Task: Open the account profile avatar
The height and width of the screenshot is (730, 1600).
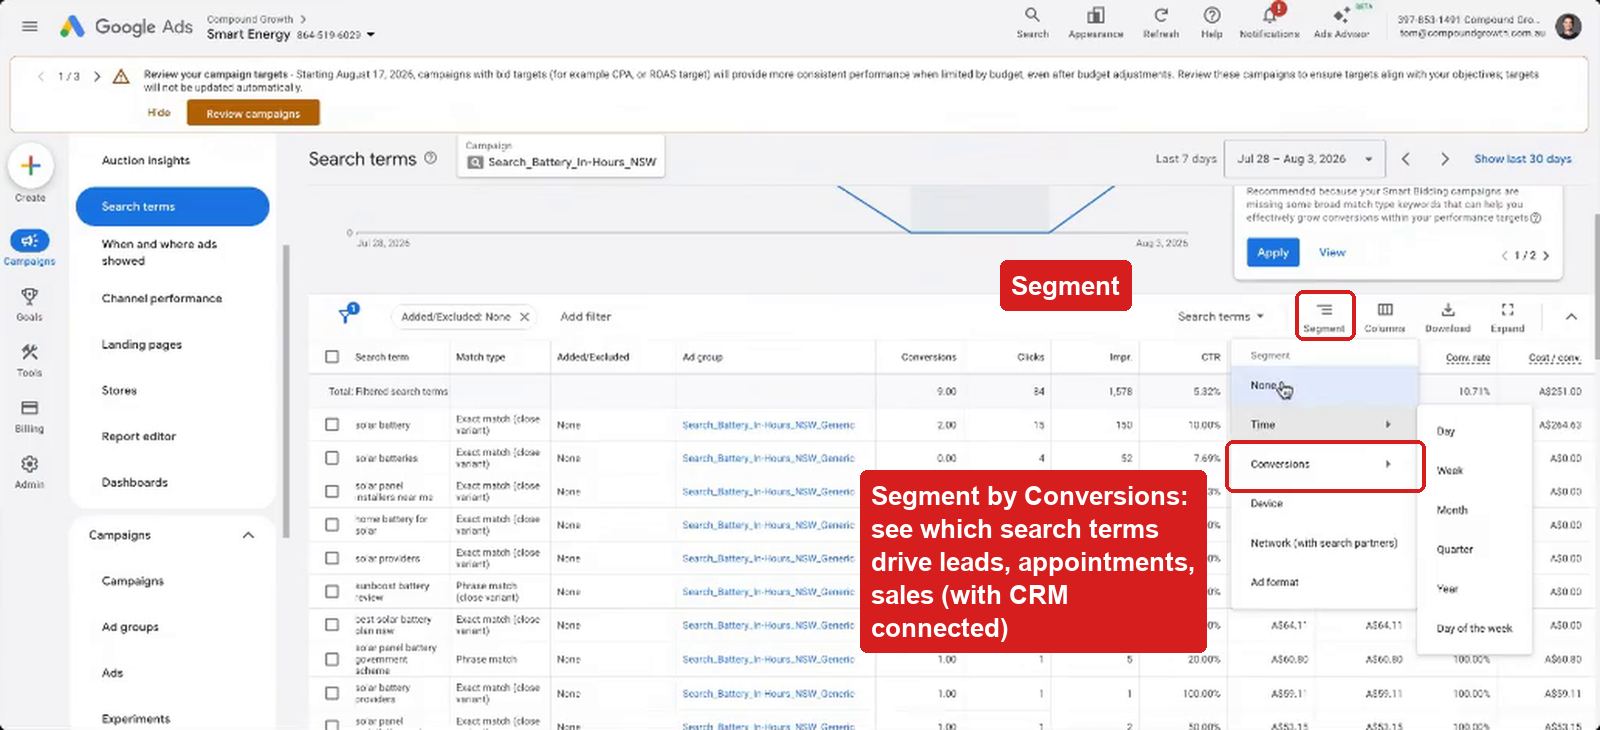Action: [x=1568, y=26]
